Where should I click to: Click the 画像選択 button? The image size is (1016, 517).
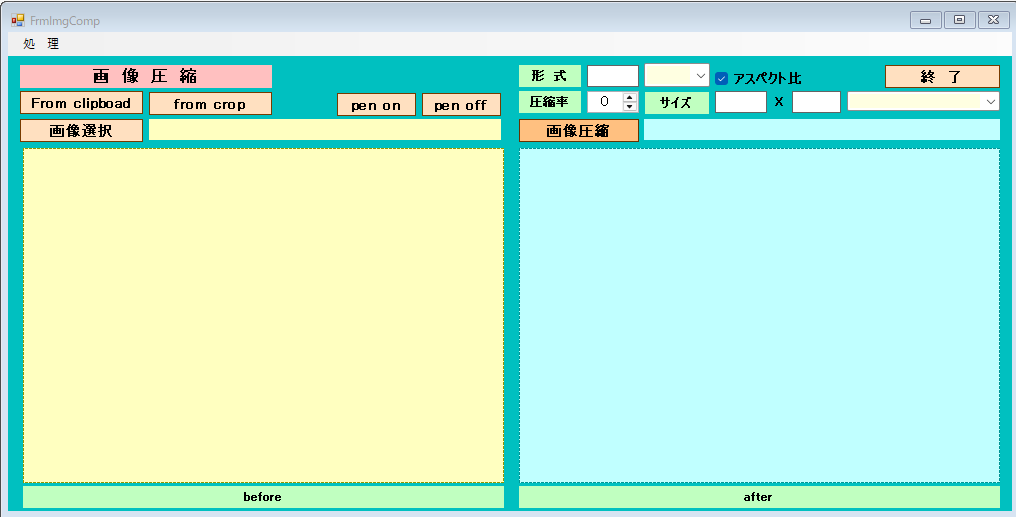click(x=81, y=130)
